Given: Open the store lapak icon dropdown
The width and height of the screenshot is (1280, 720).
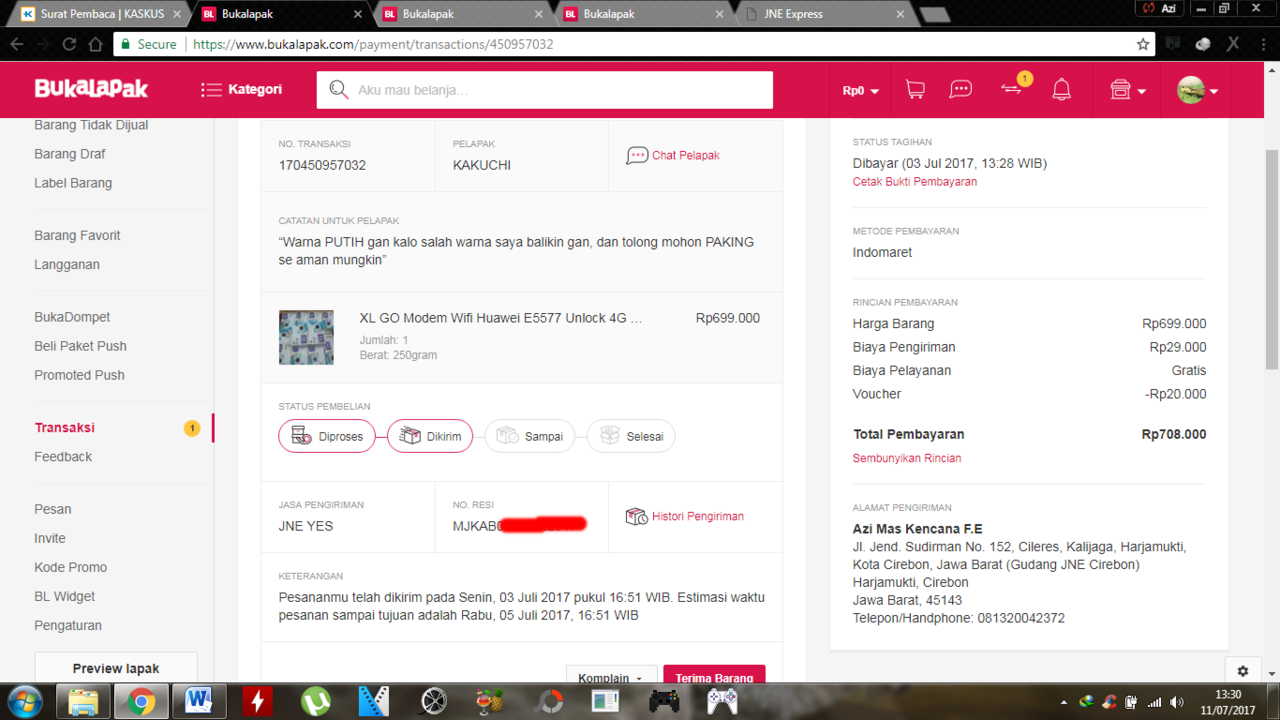Looking at the screenshot, I should tap(1127, 90).
